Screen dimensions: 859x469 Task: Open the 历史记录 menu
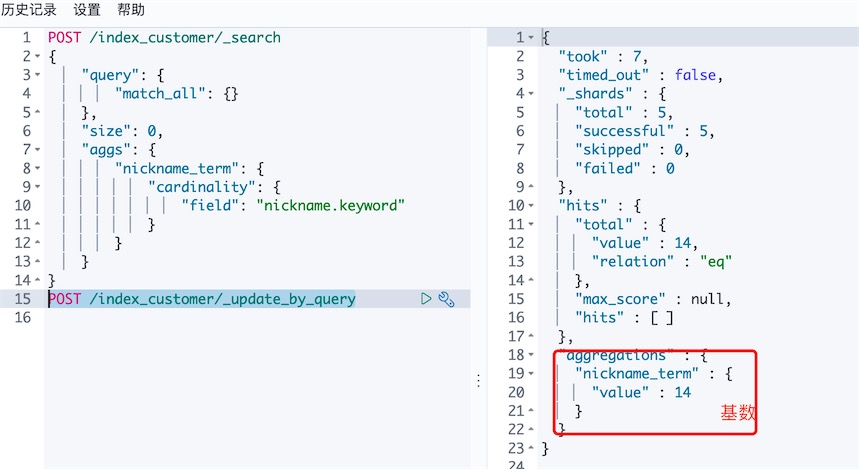[x=28, y=9]
